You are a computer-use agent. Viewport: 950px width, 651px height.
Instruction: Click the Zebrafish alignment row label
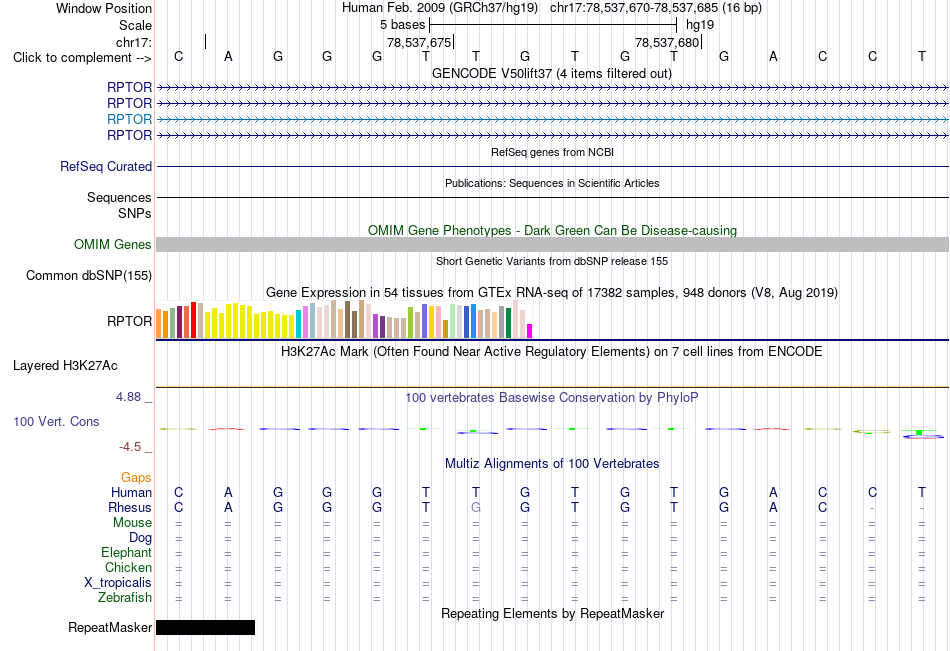tap(125, 598)
